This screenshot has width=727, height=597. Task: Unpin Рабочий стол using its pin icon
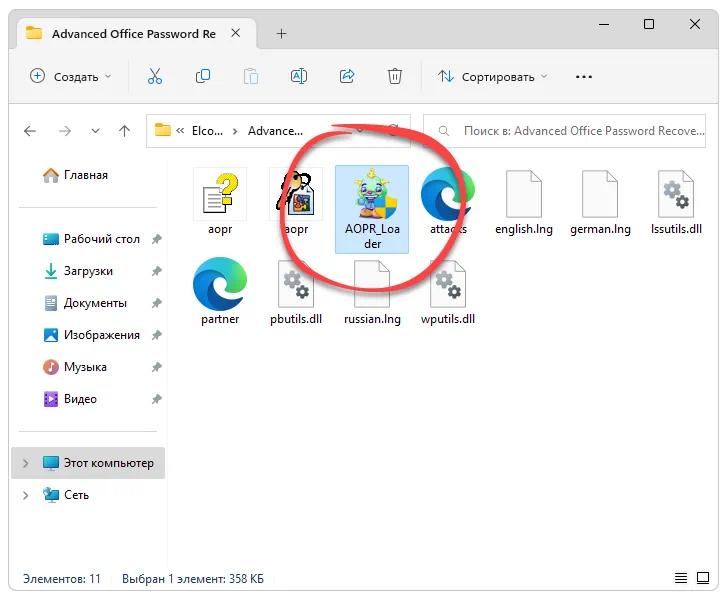point(157,239)
